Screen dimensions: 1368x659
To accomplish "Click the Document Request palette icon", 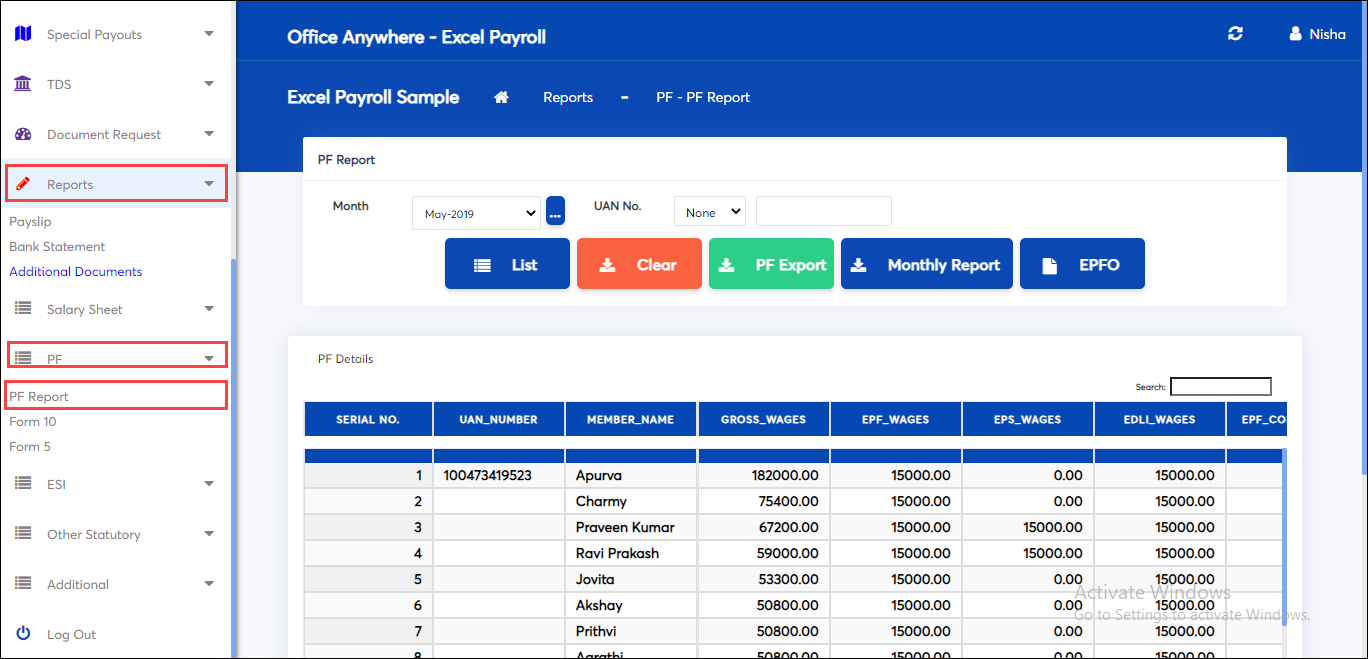I will tap(23, 134).
